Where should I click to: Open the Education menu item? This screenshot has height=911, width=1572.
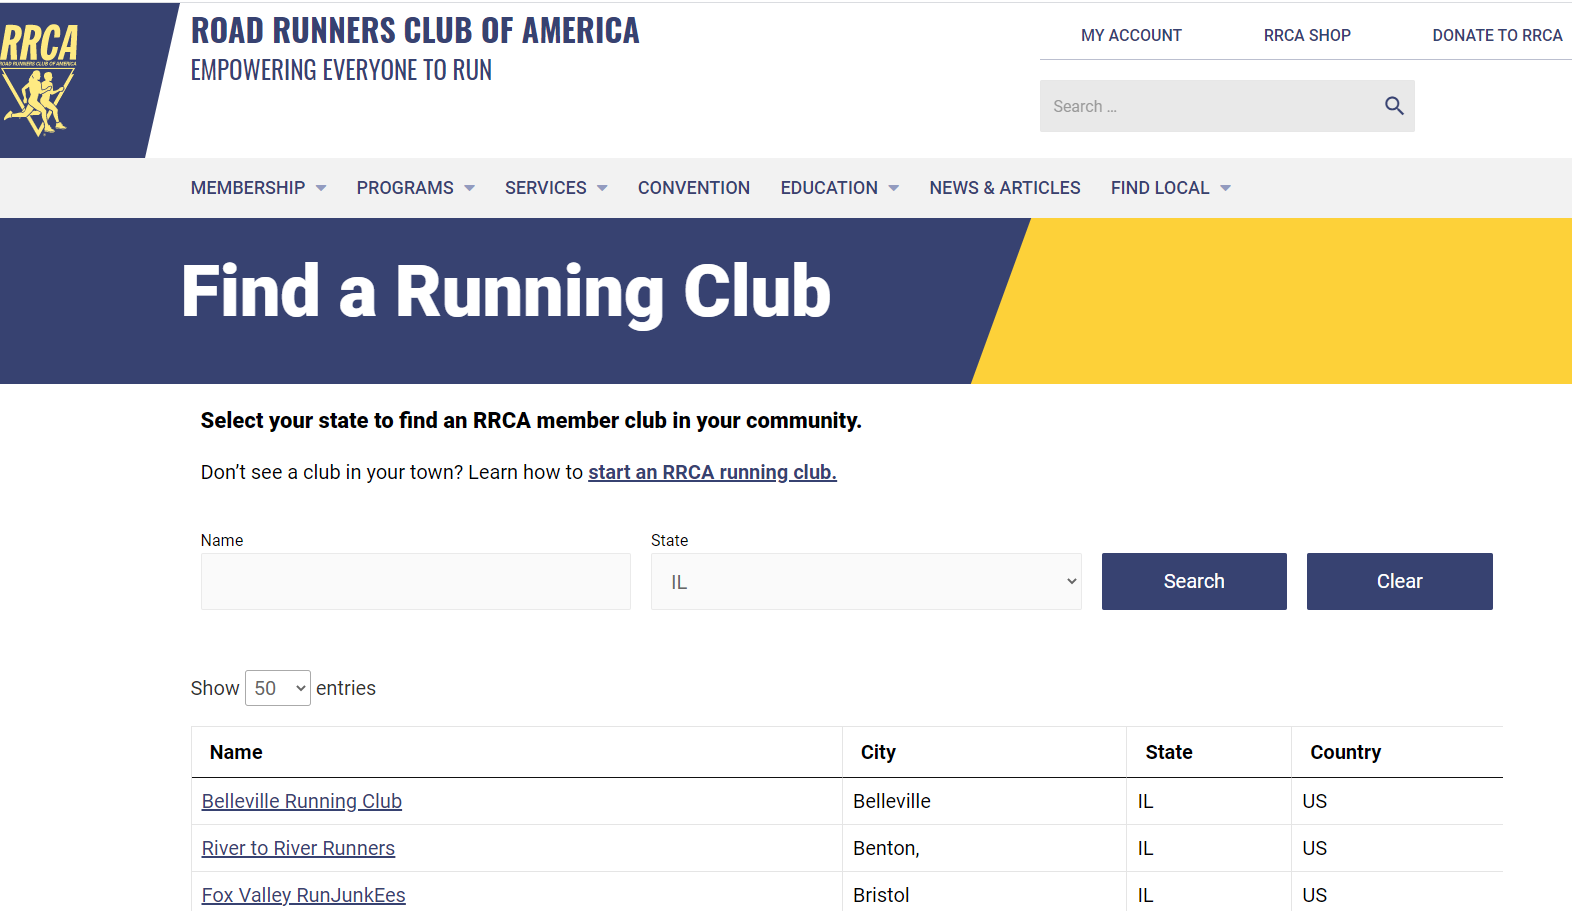[829, 188]
